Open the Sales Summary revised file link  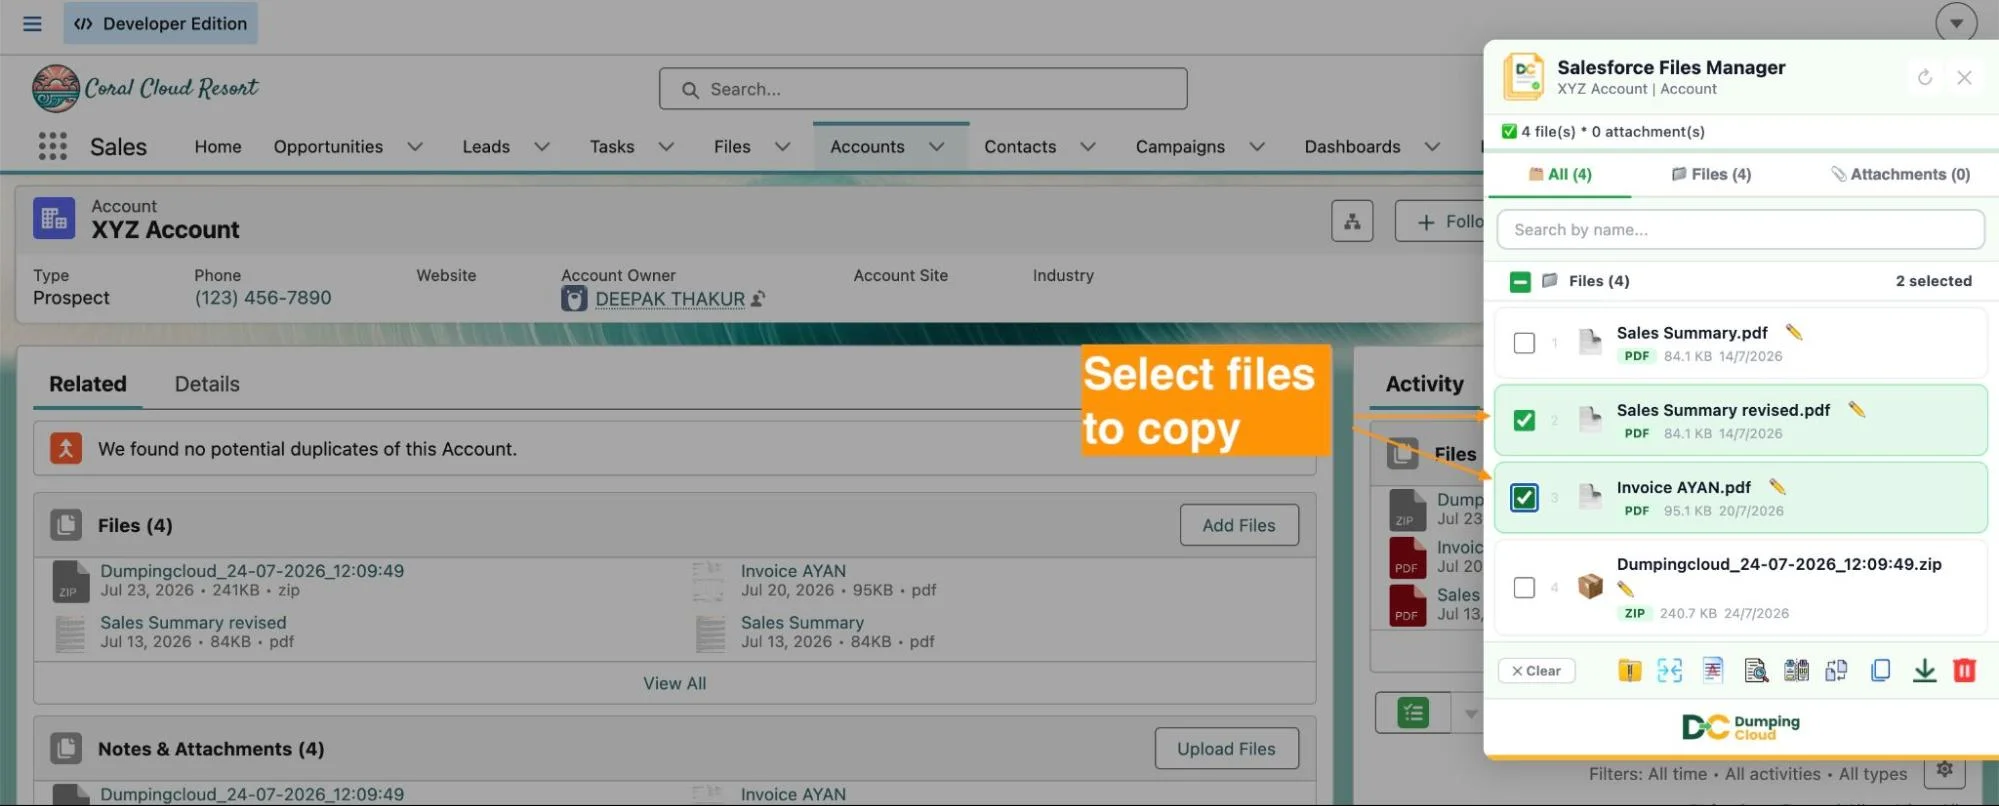[x=193, y=623]
